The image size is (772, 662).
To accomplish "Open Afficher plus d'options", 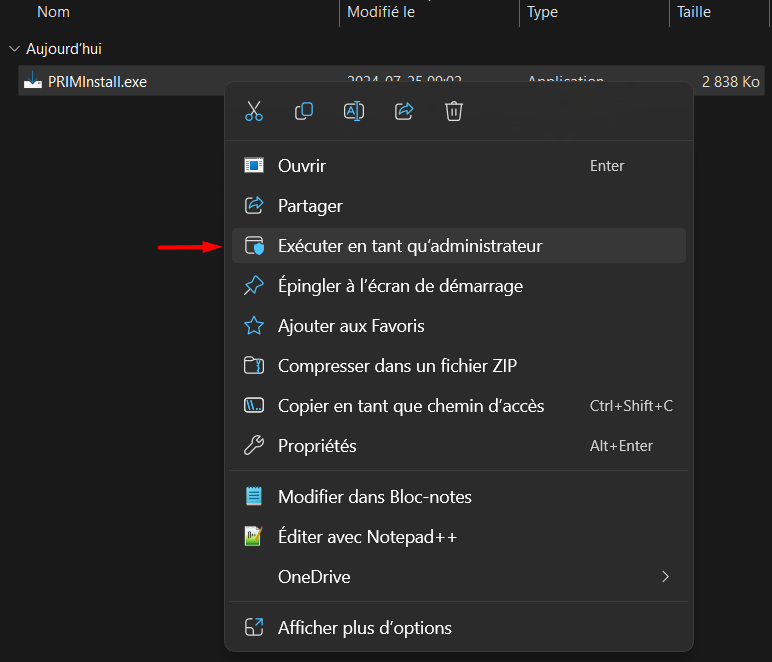I will point(364,628).
